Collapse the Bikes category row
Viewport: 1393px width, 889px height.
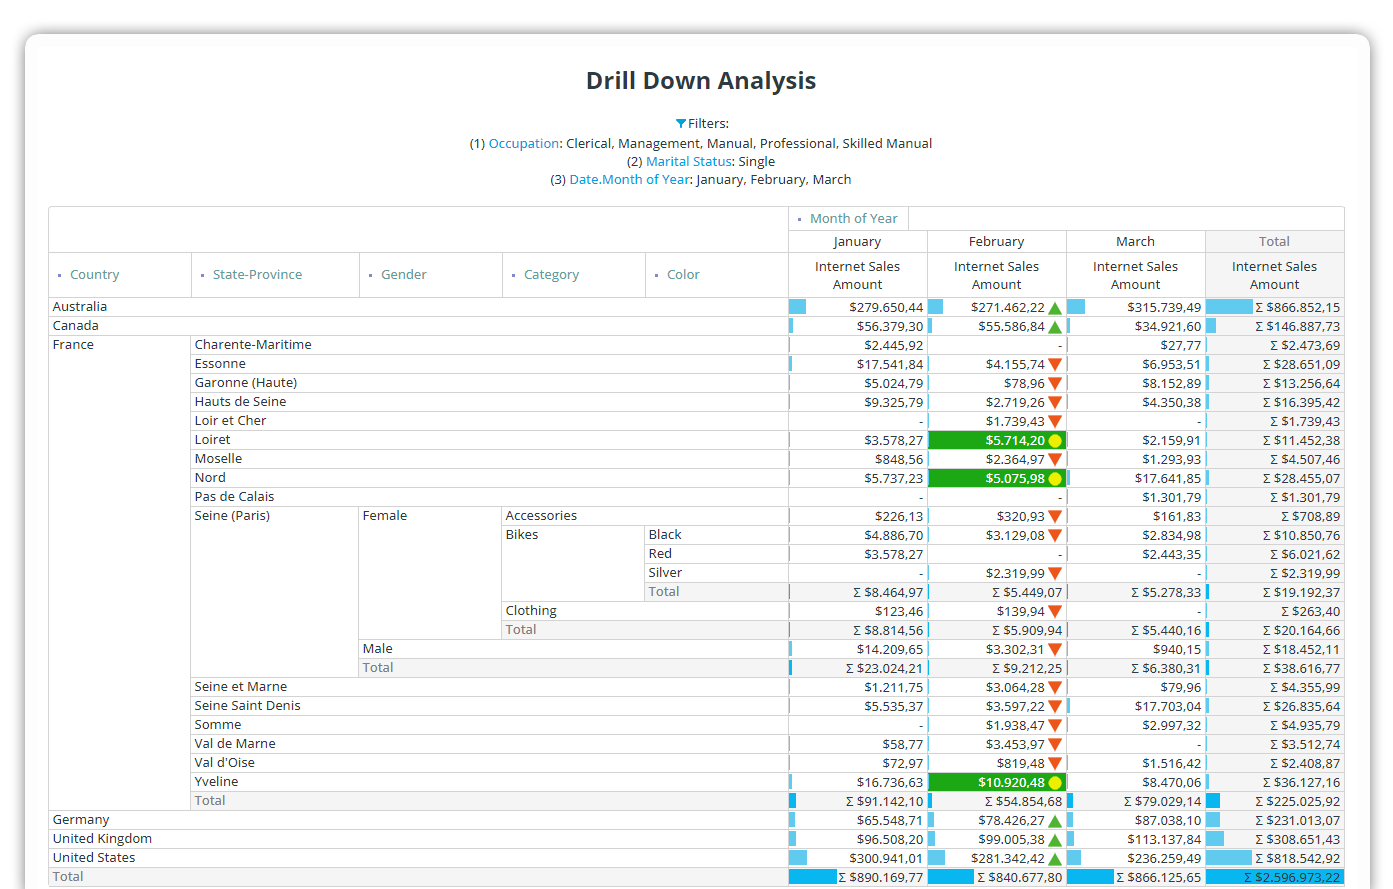(x=522, y=534)
